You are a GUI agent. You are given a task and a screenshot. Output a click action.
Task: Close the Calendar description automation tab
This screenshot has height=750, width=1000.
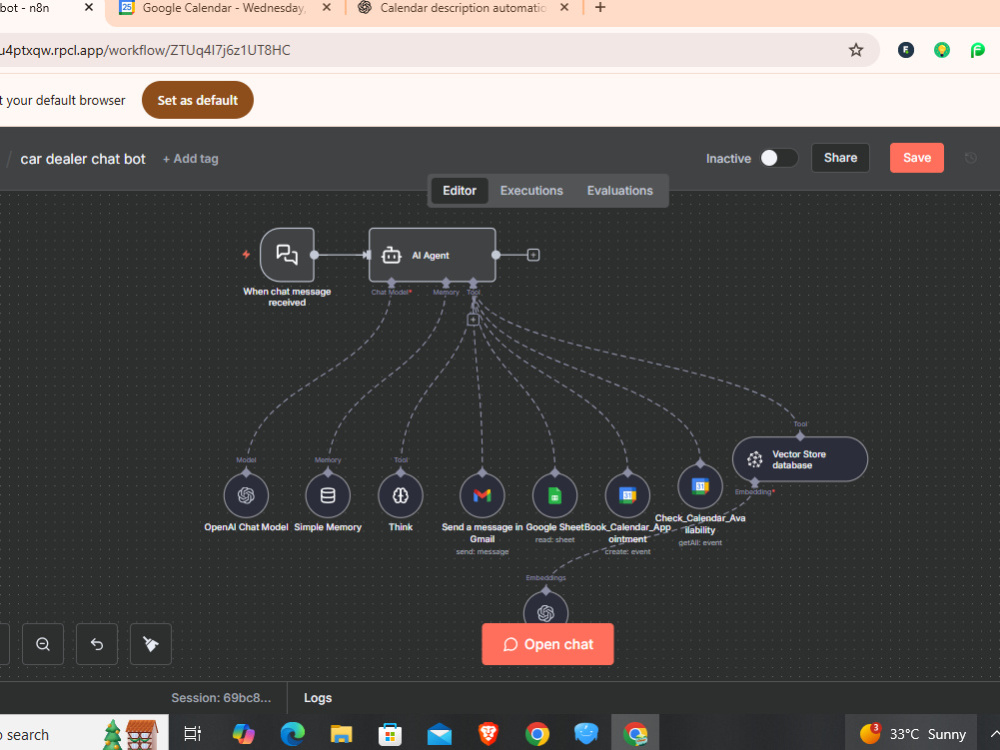tap(564, 8)
